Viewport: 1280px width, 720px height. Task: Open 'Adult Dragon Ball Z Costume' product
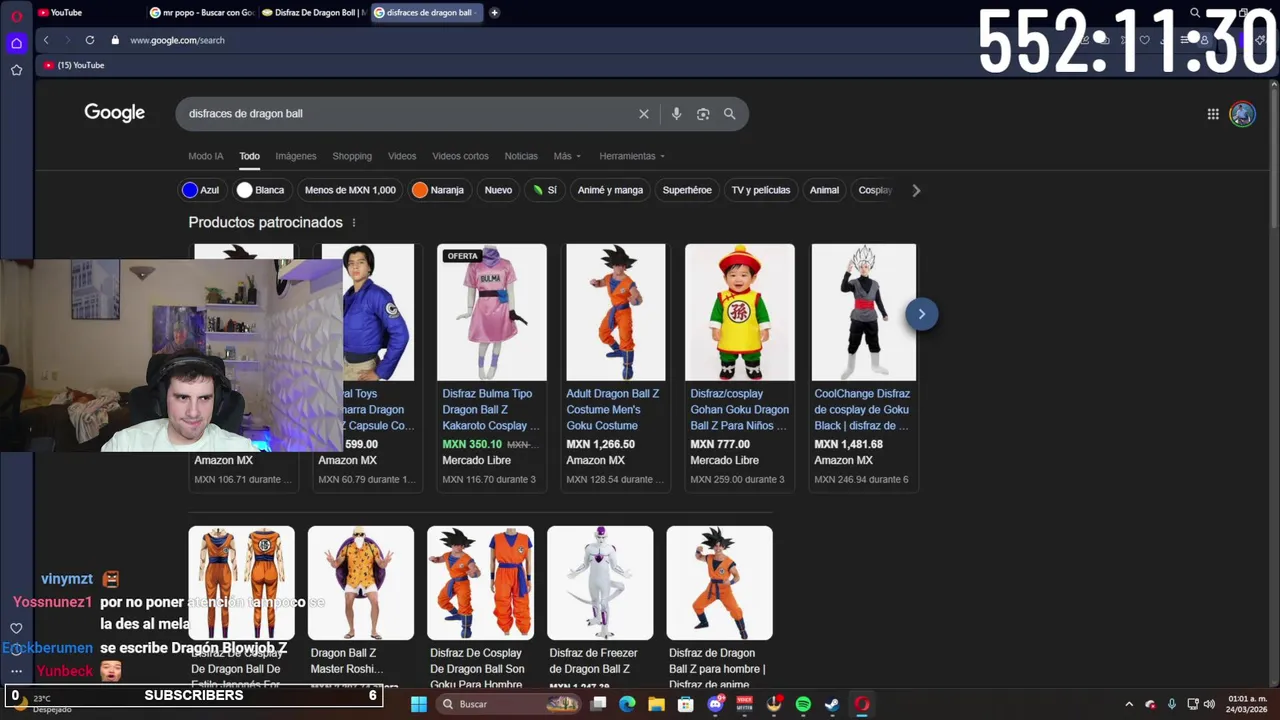click(613, 409)
